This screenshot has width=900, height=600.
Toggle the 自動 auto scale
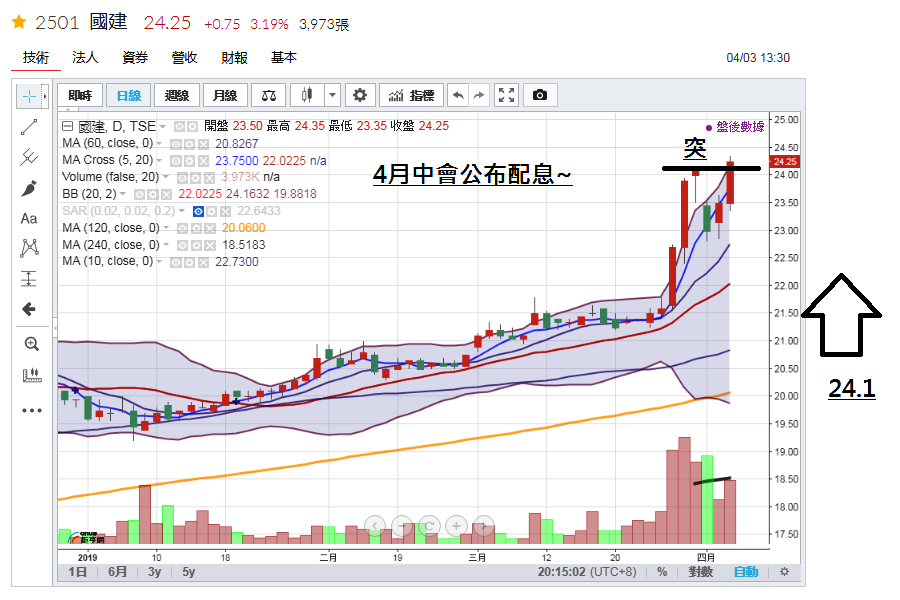tap(746, 572)
